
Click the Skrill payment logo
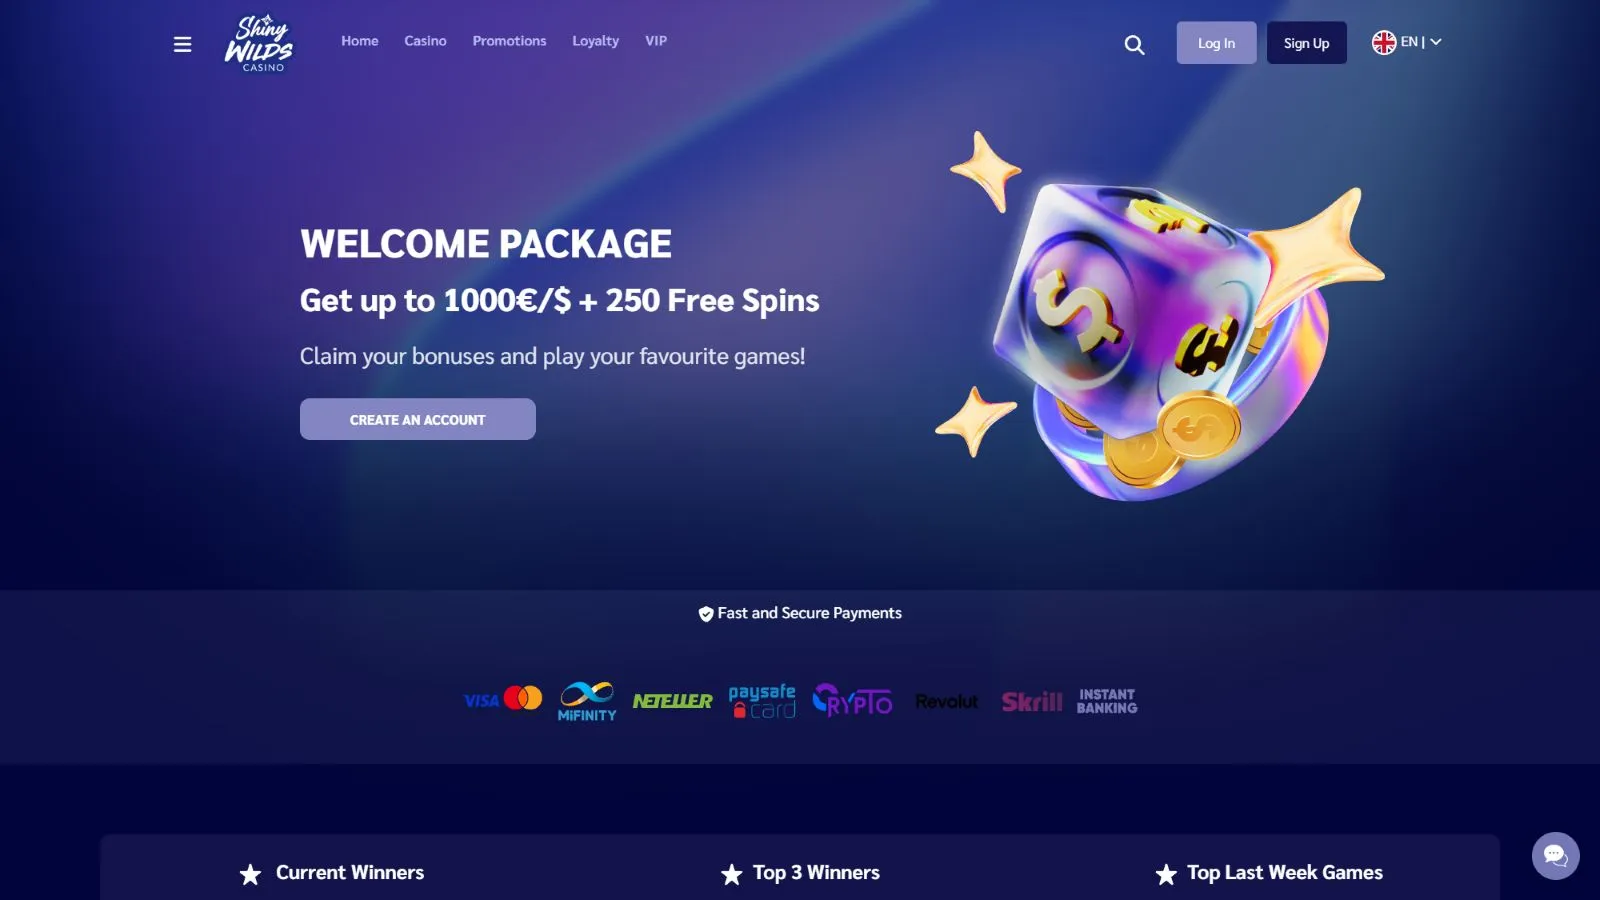click(1032, 702)
